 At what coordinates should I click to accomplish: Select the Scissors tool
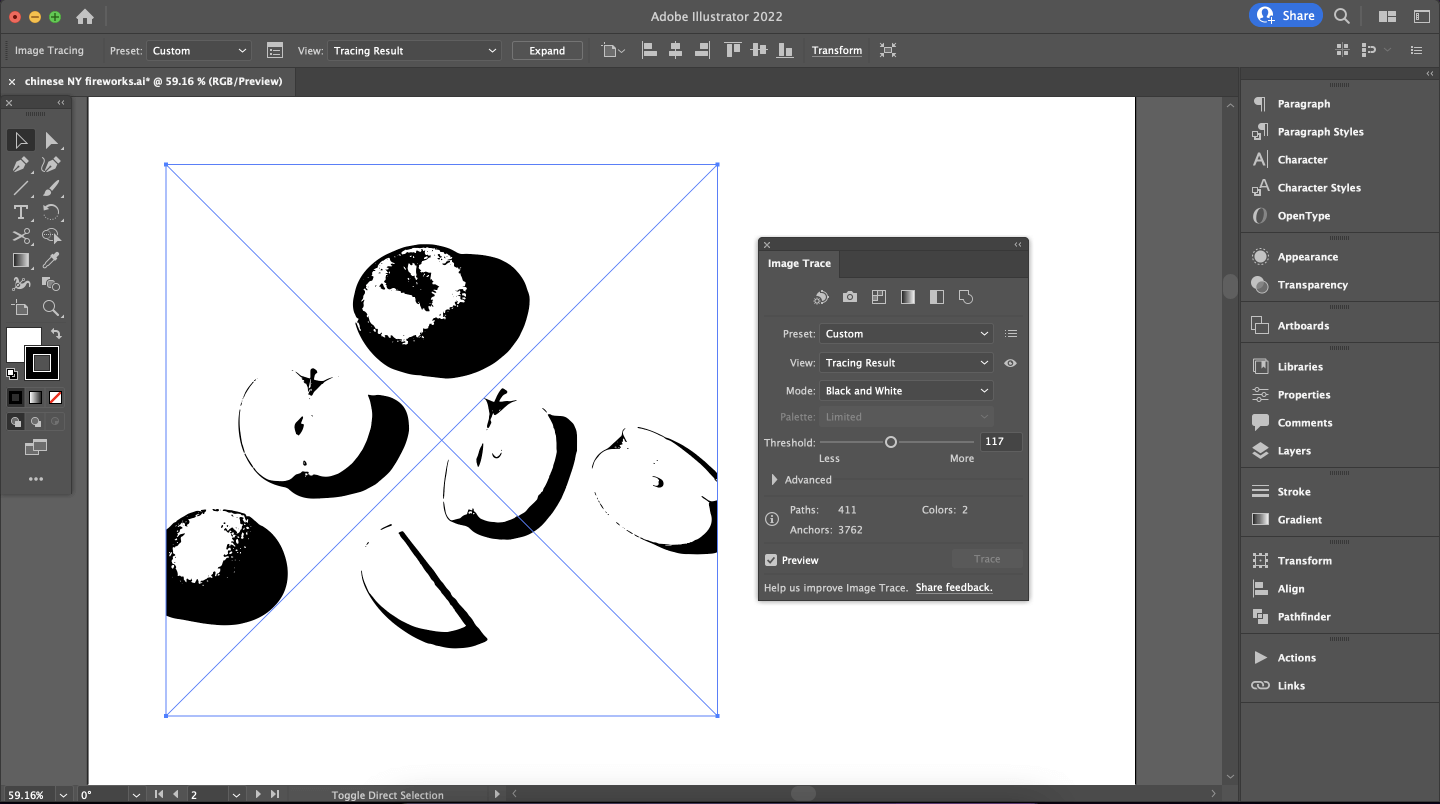[x=21, y=237]
